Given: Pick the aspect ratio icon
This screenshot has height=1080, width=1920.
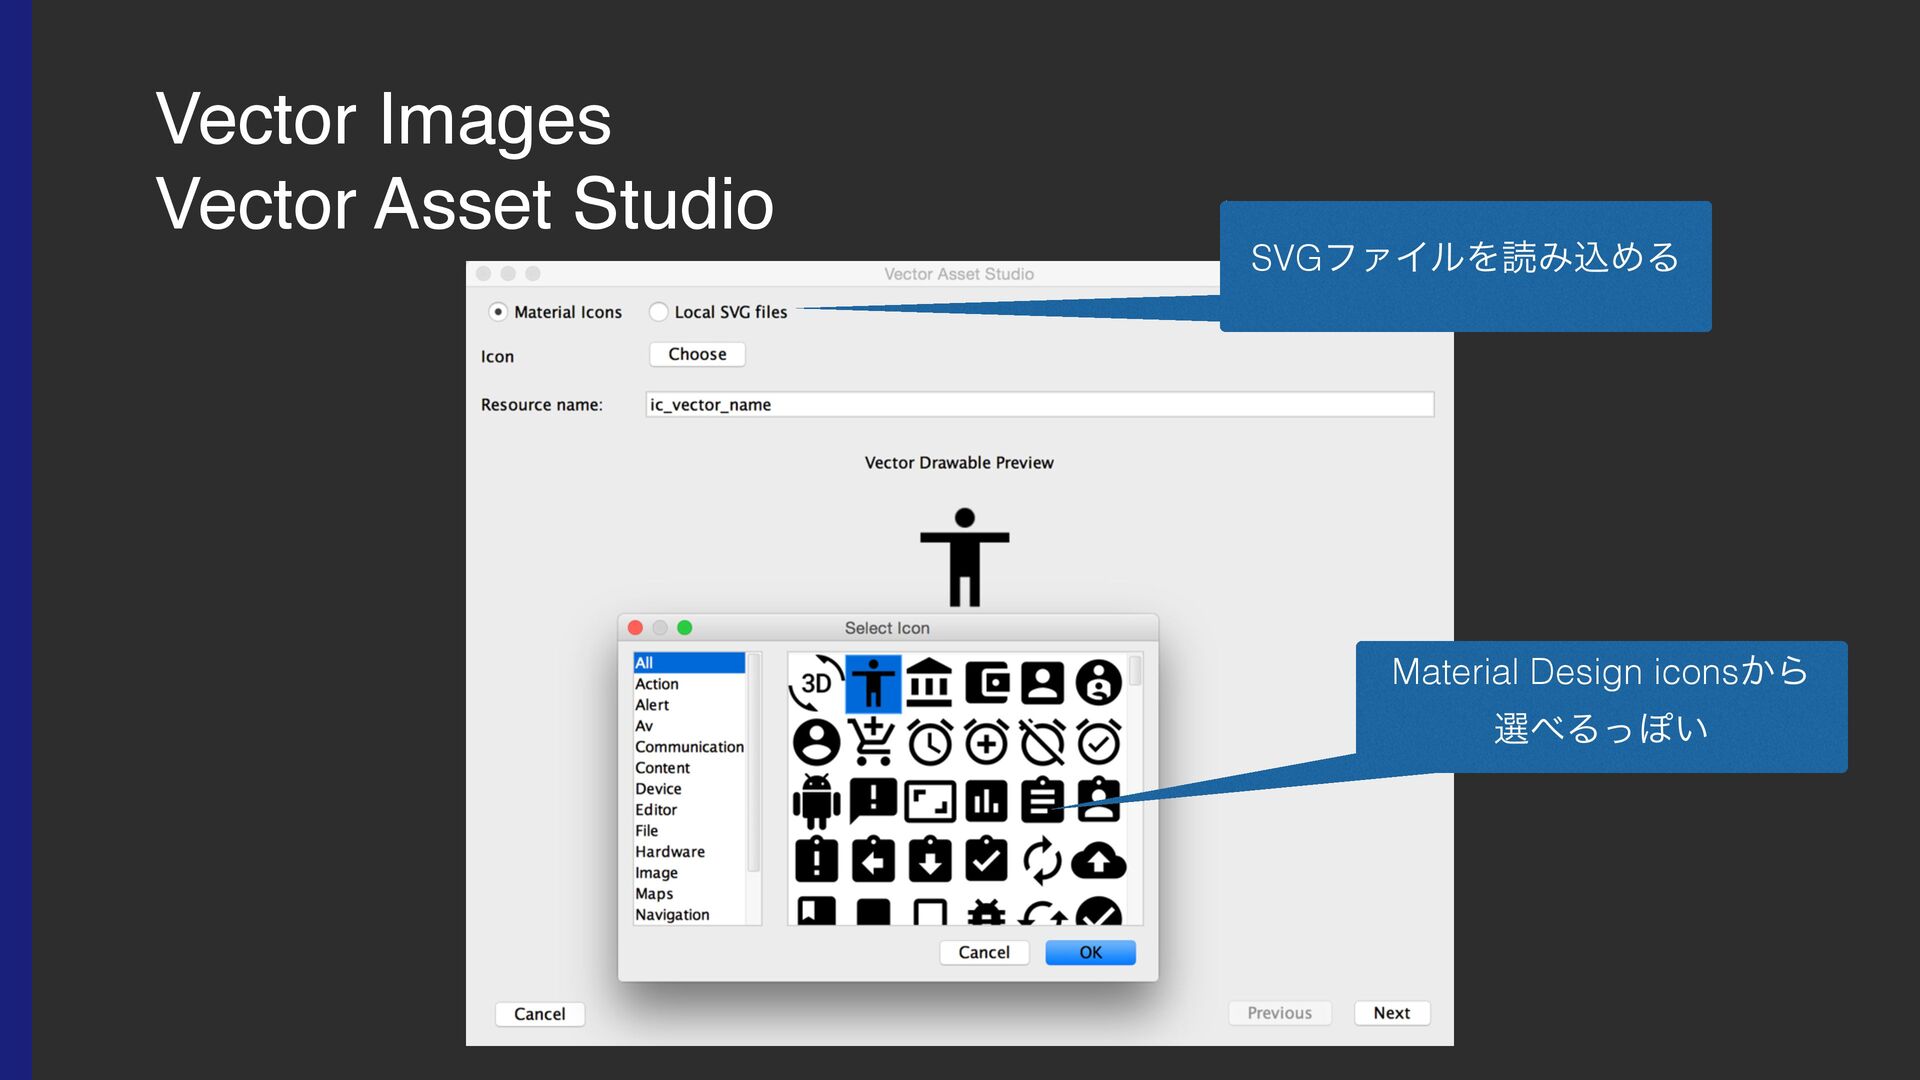Looking at the screenshot, I should [930, 802].
